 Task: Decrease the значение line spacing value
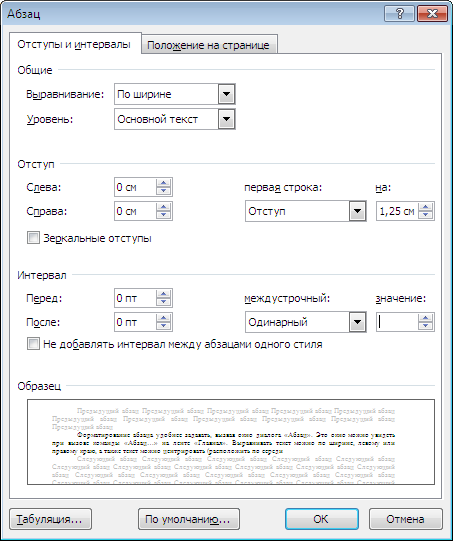(x=426, y=326)
